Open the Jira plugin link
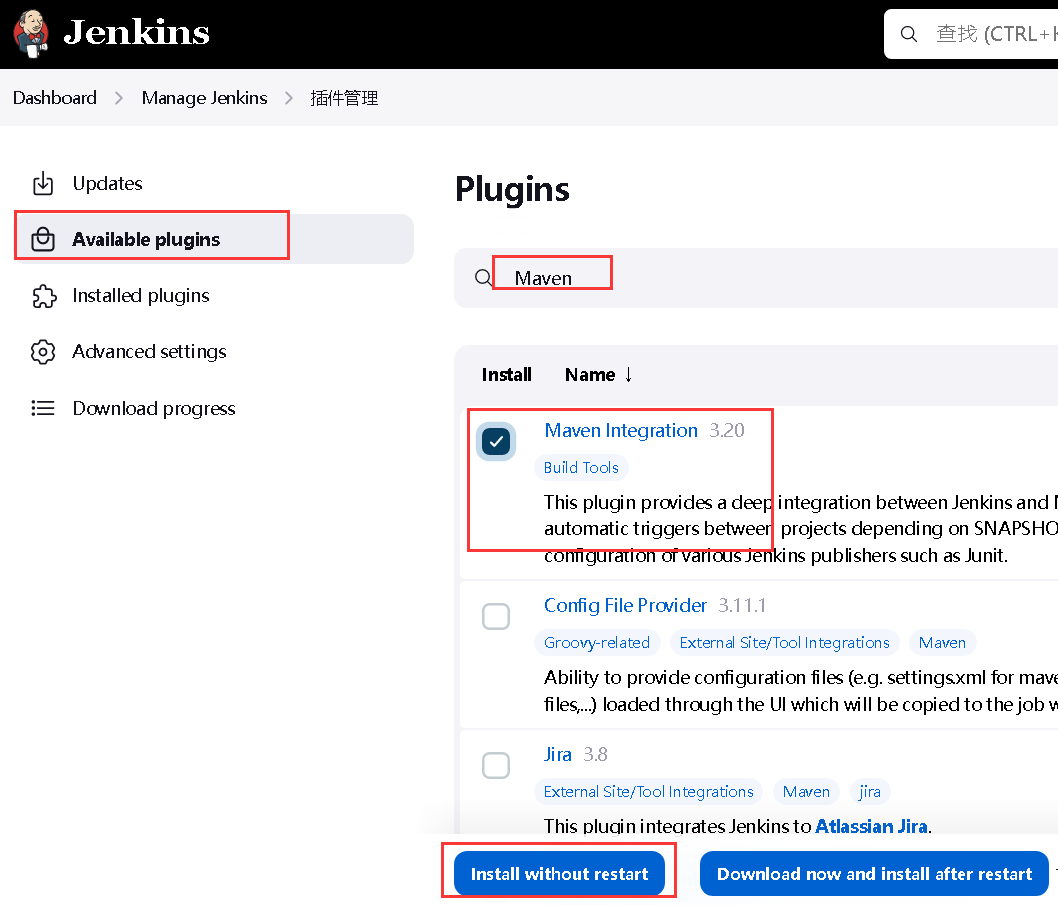 click(x=558, y=754)
